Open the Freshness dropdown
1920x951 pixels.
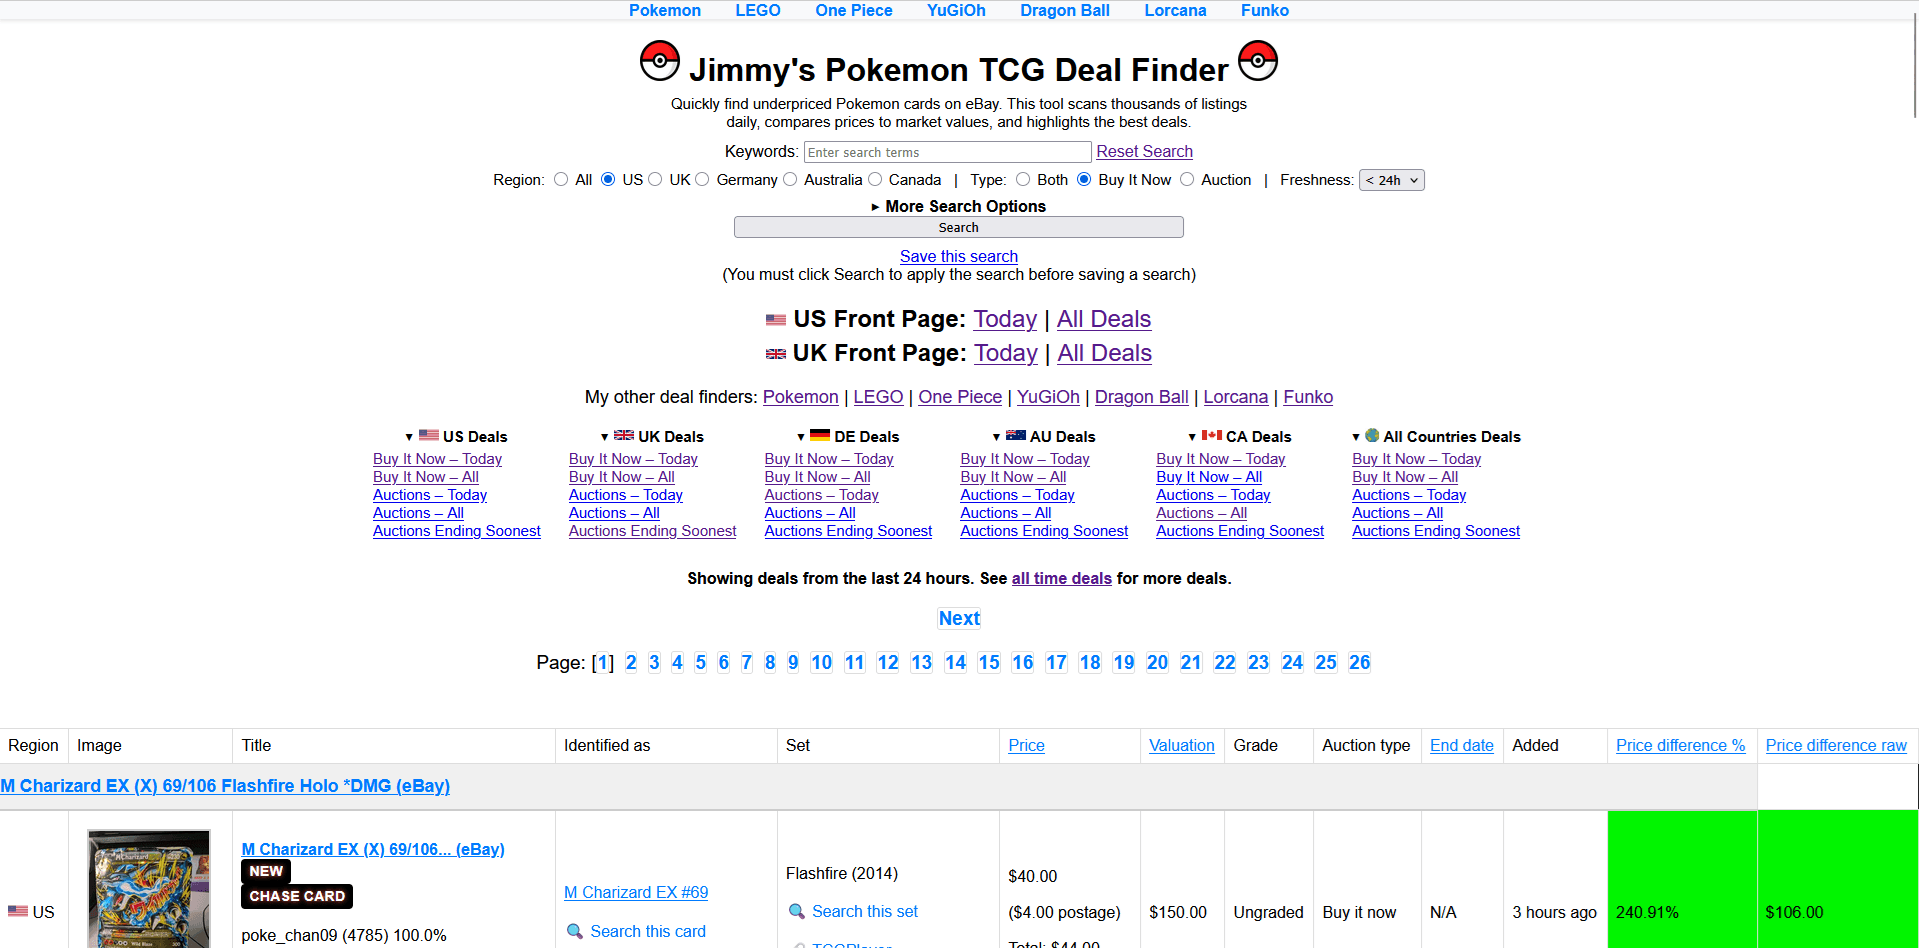click(x=1392, y=180)
